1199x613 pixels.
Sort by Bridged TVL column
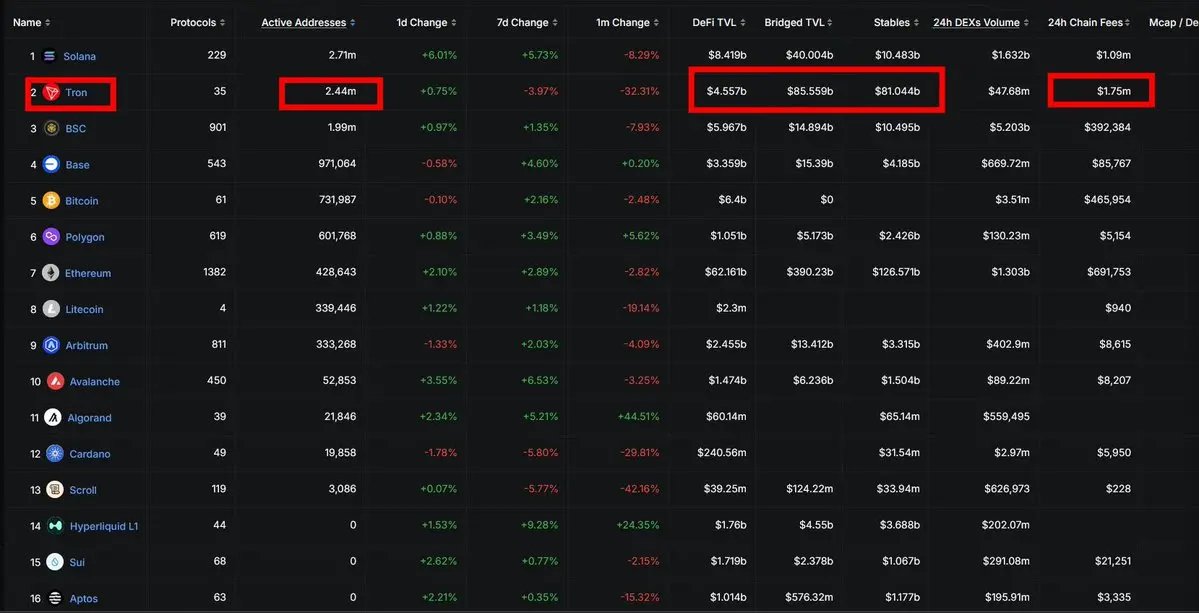[799, 23]
